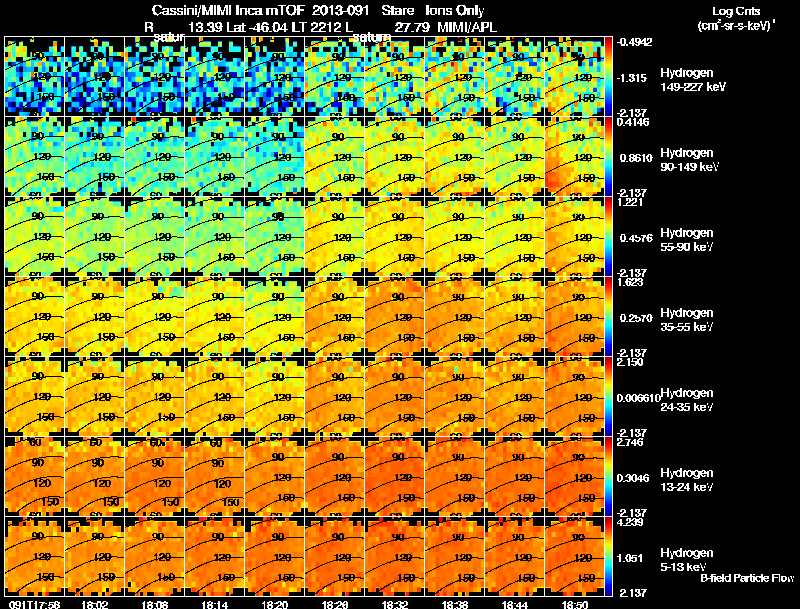Viewport: 800px width, 609px height.
Task: Click the '18:38' time axis label
Action: pyautogui.click(x=454, y=604)
